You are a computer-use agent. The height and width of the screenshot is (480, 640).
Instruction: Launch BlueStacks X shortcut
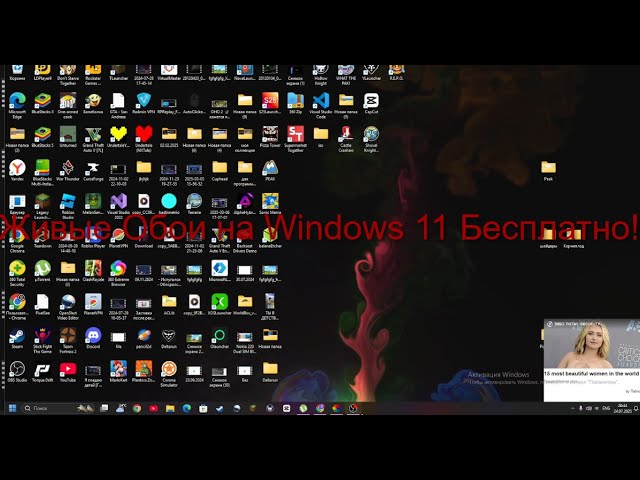click(42, 104)
